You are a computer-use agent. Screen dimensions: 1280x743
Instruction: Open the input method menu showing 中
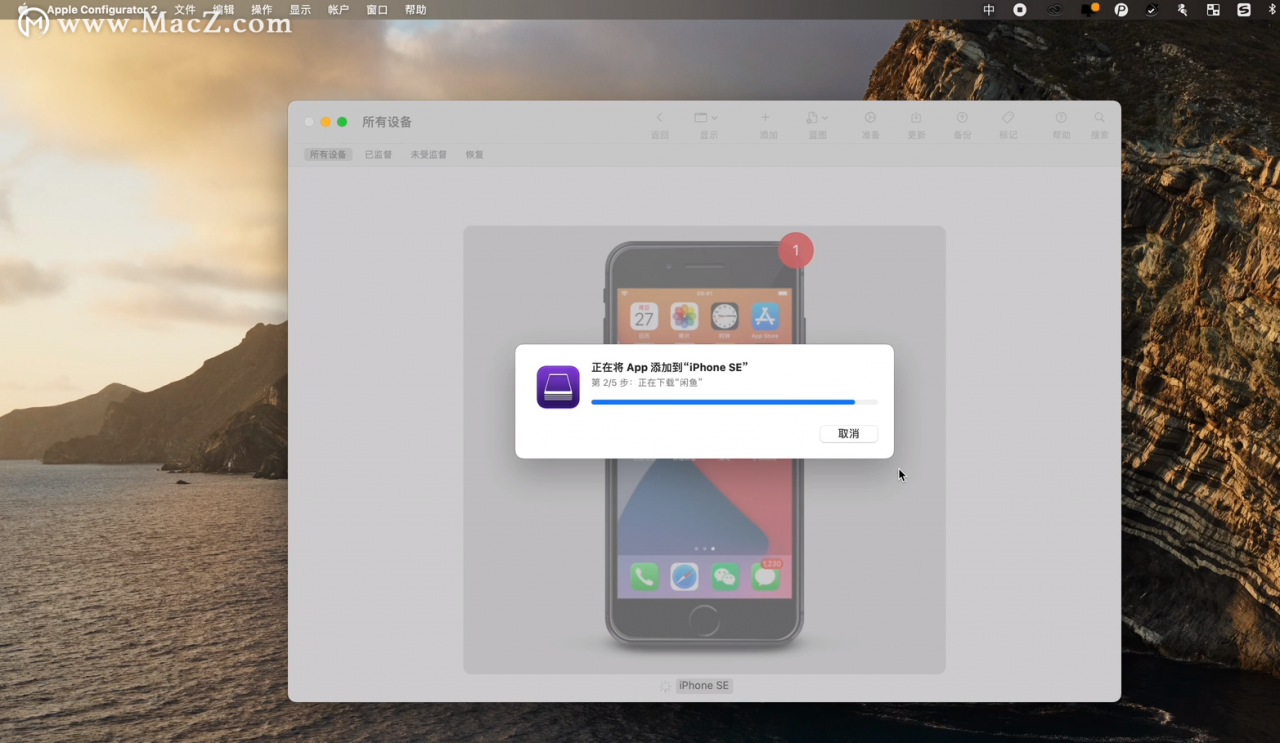989,9
